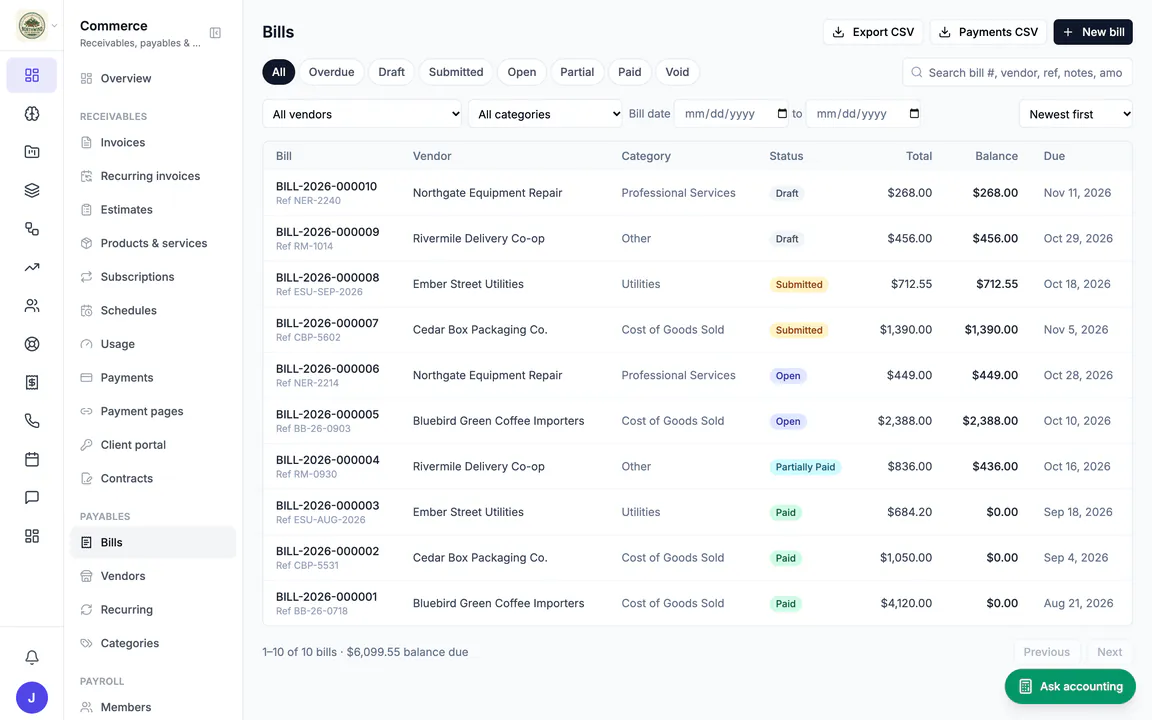Click Export CSV button
This screenshot has height=720, width=1152.
(873, 32)
